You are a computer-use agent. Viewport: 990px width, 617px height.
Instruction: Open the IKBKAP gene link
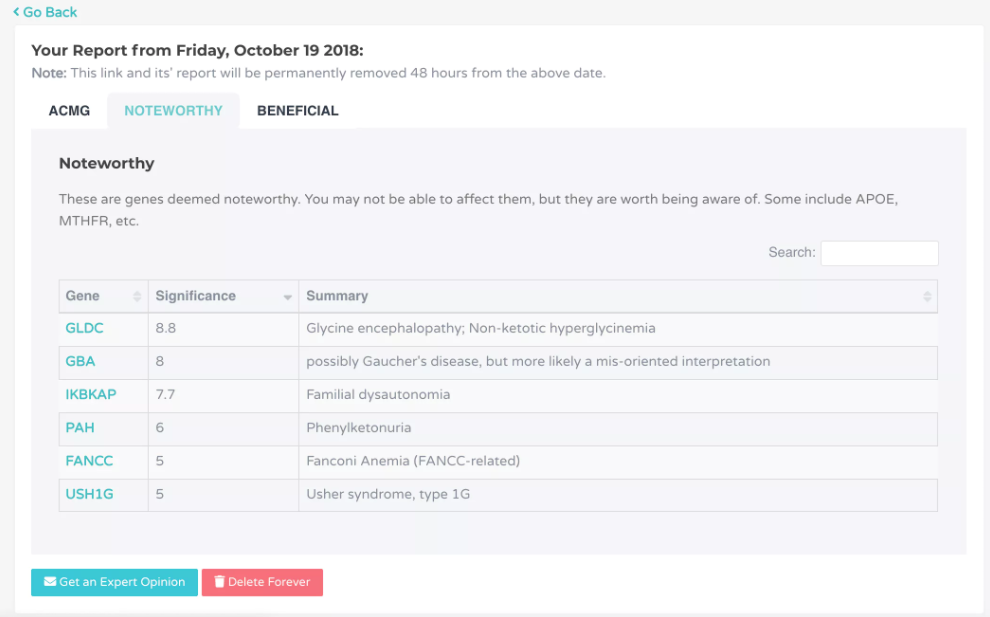click(x=91, y=395)
